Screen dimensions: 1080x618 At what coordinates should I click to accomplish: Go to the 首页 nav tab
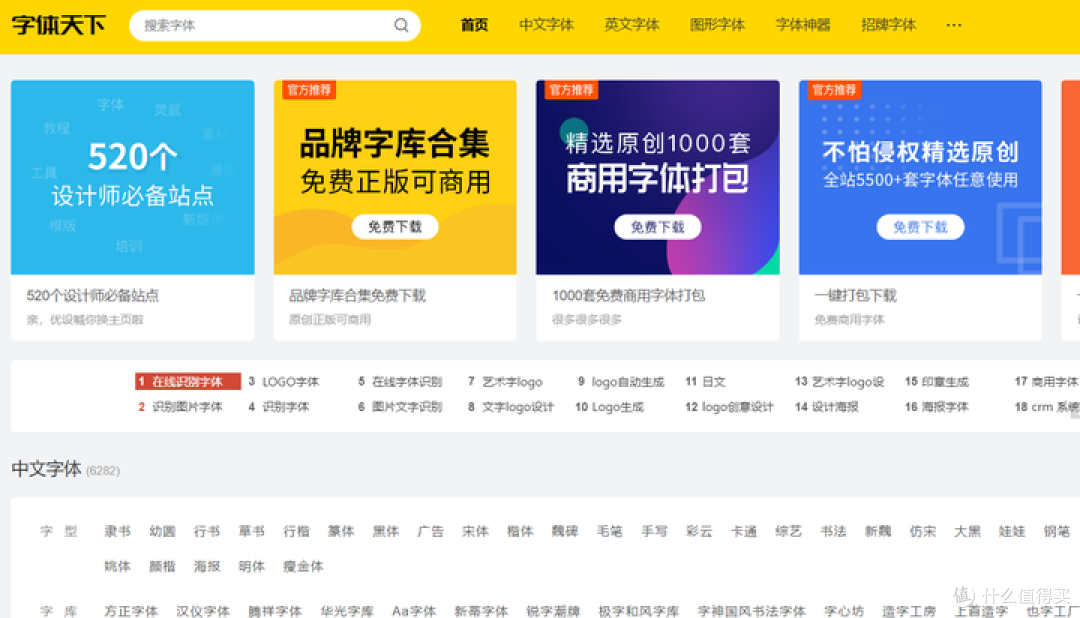pos(474,25)
